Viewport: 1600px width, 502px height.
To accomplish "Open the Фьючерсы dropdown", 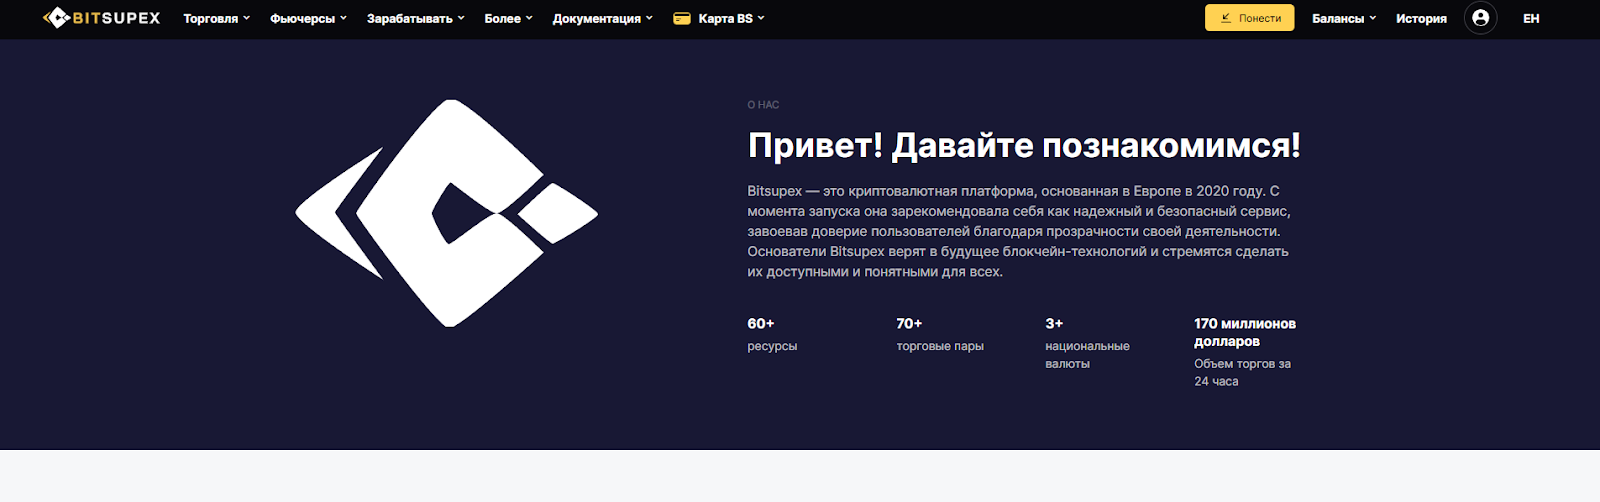I will click(x=308, y=18).
